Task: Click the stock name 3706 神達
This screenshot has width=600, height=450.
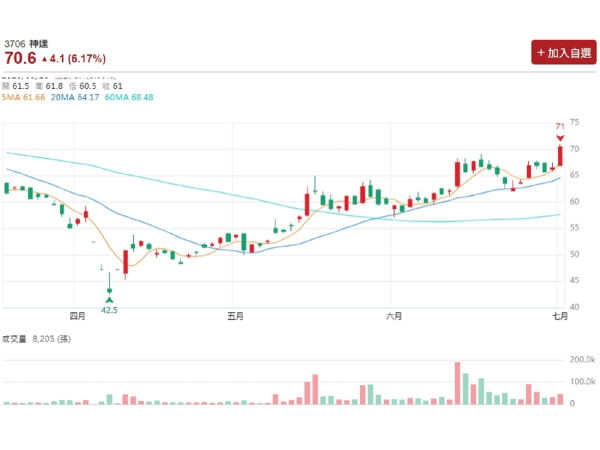Action: 27,44
